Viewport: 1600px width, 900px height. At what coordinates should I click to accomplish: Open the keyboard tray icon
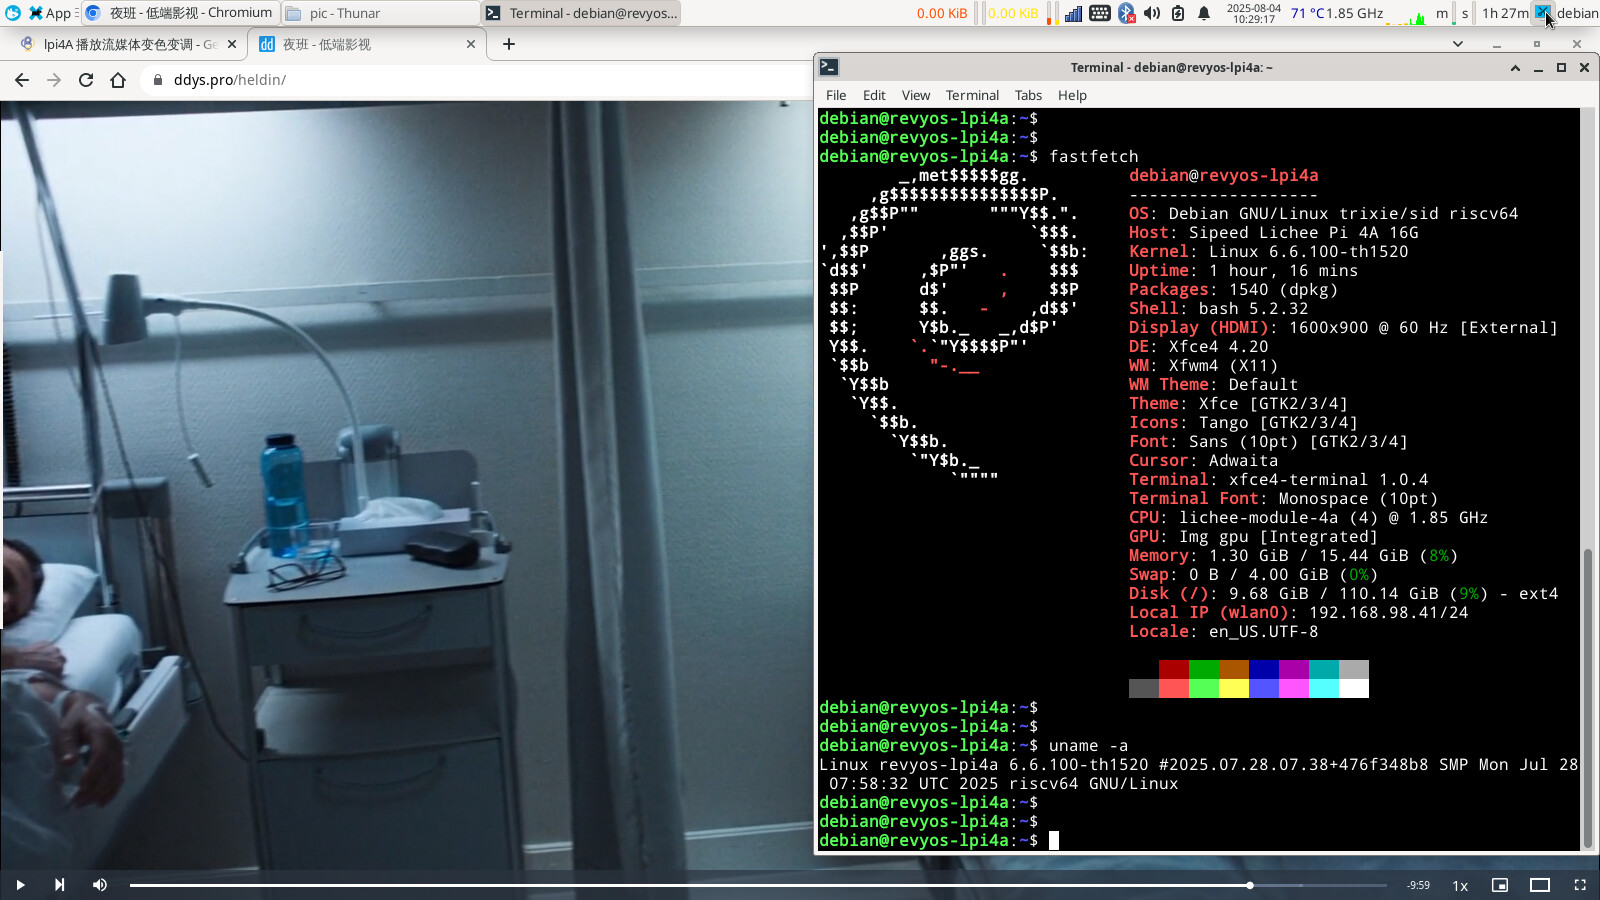point(1099,13)
